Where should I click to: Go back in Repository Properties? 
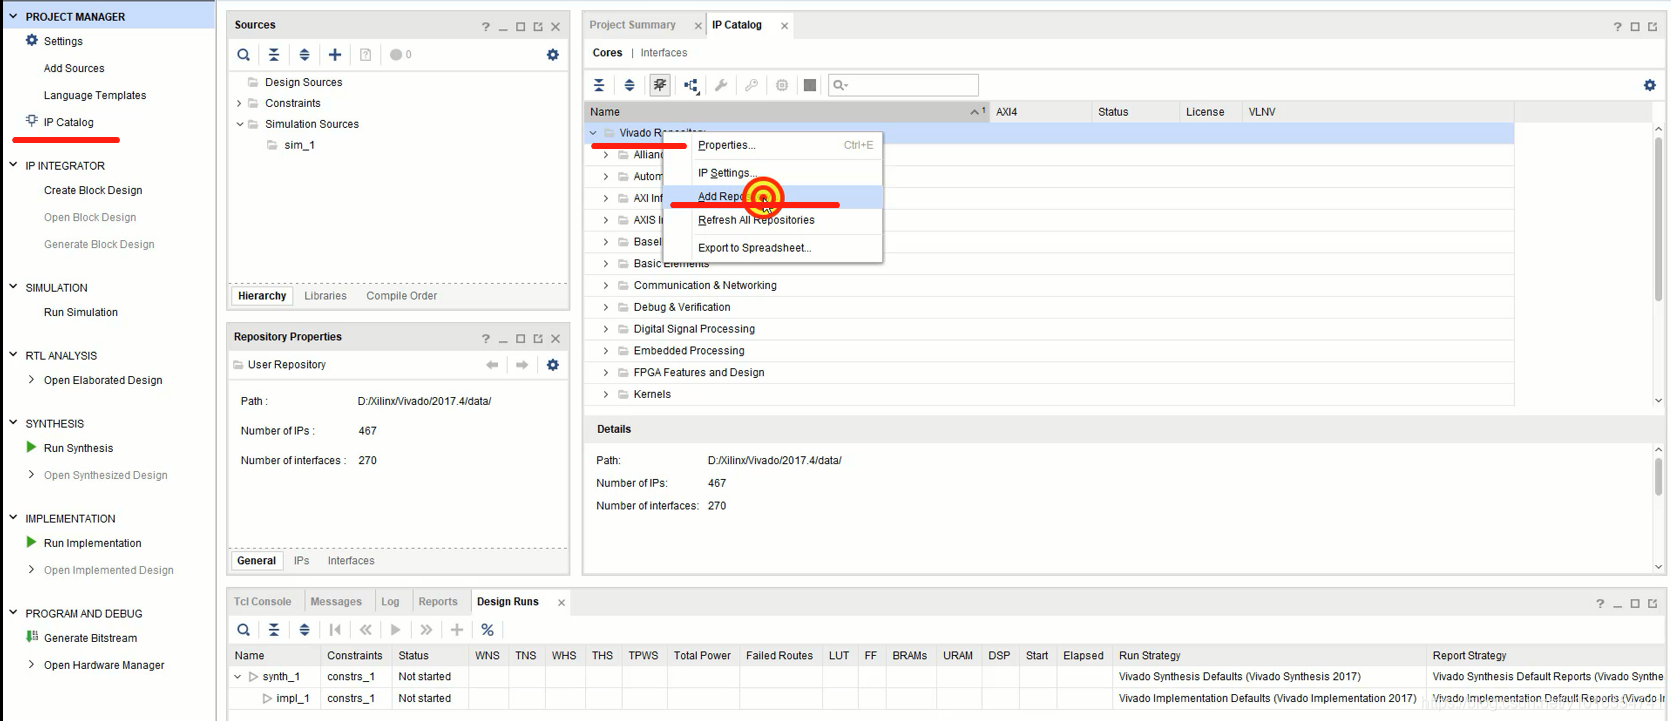pos(492,365)
